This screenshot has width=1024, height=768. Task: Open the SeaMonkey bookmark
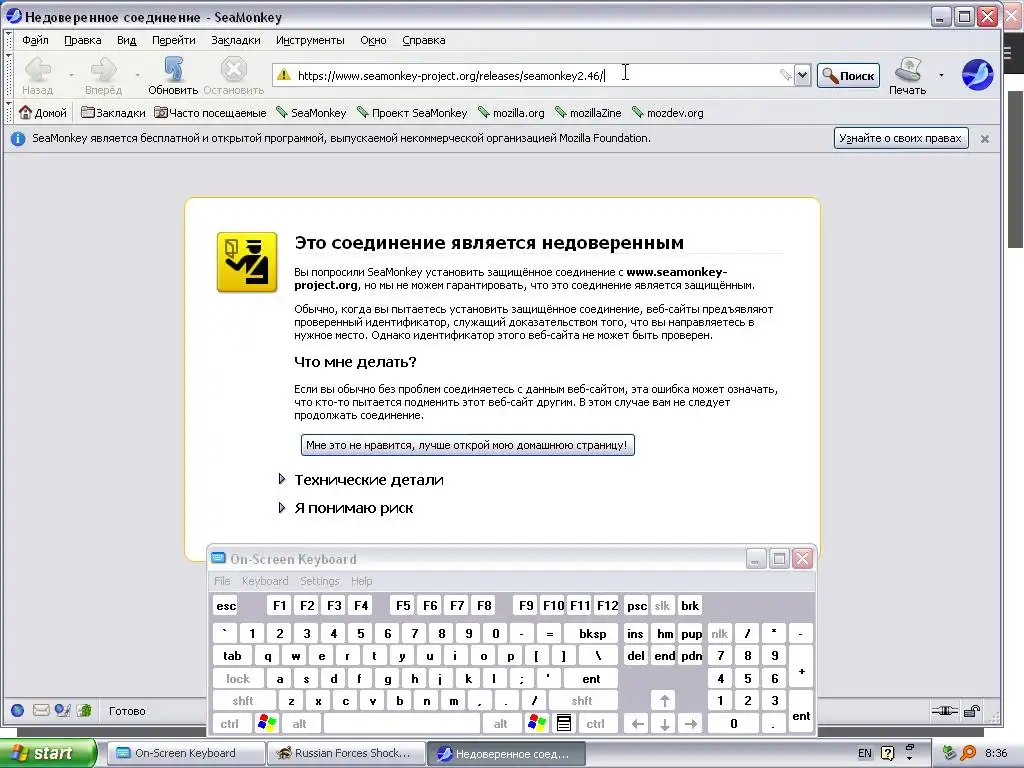[311, 113]
